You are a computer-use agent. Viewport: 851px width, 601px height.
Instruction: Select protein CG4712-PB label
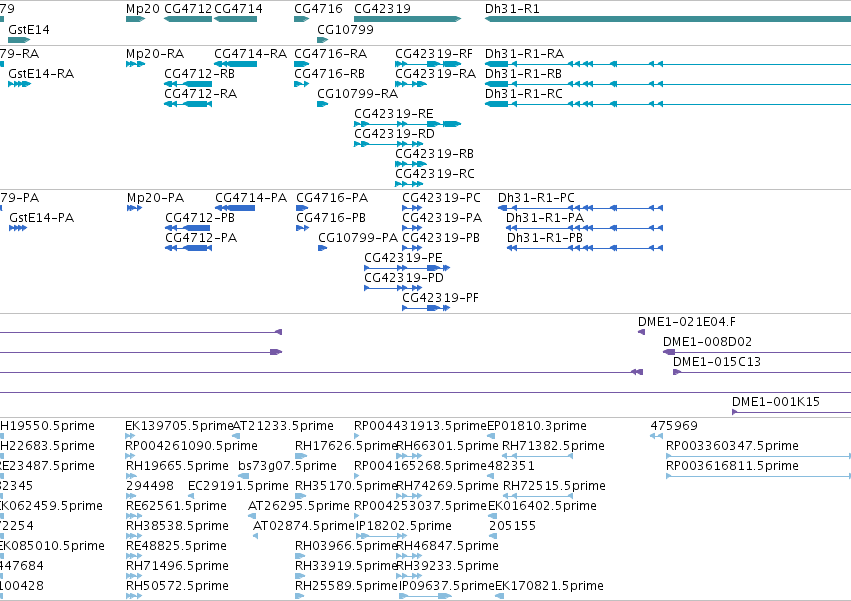[200, 218]
